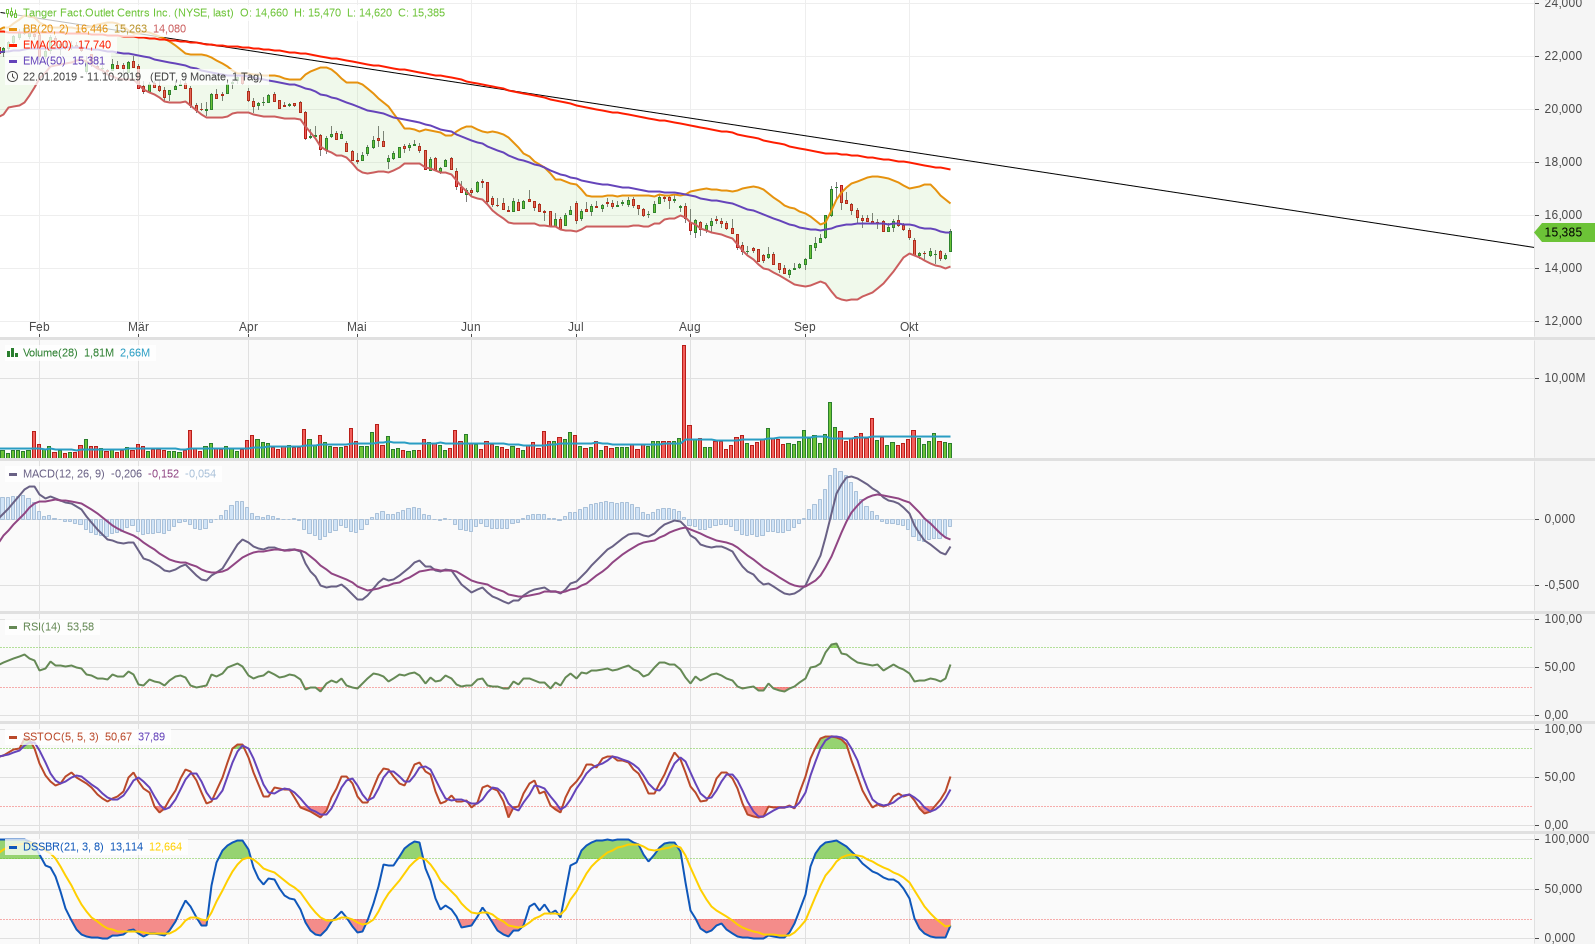Click the blue DSSBR legend marker
The height and width of the screenshot is (944, 1595).
click(x=13, y=847)
